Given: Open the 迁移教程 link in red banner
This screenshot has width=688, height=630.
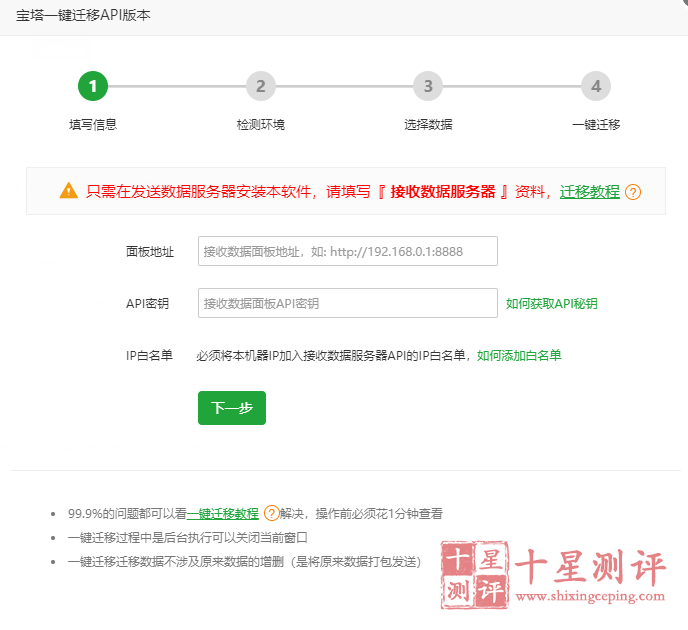Looking at the screenshot, I should [590, 192].
